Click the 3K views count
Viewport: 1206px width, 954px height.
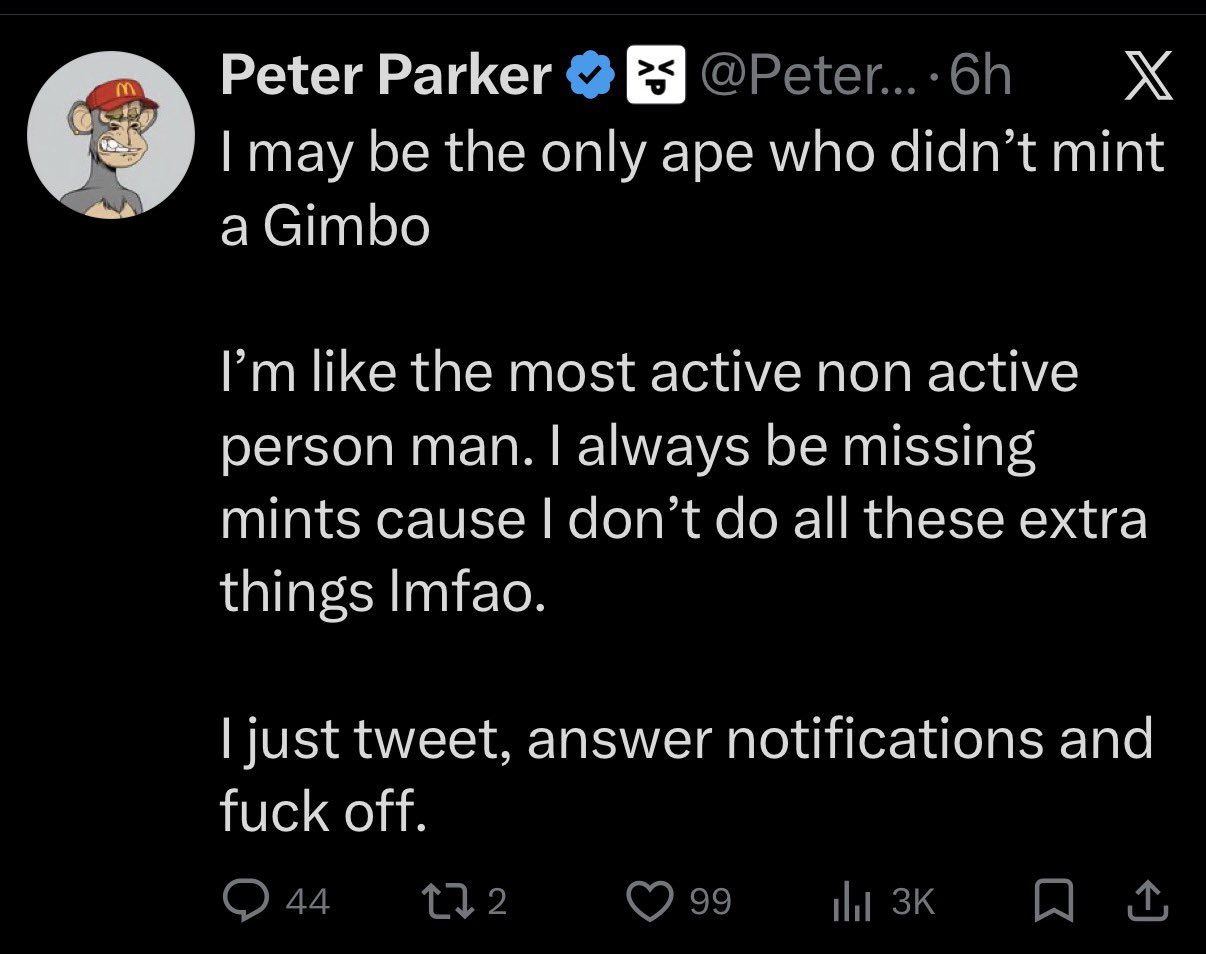coord(912,902)
